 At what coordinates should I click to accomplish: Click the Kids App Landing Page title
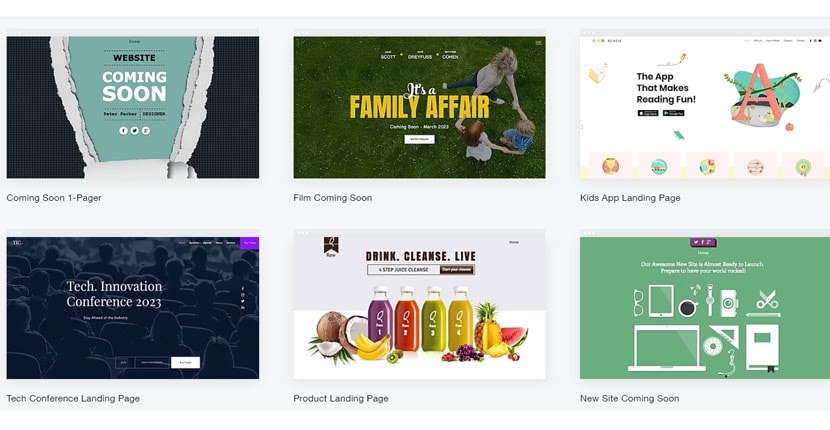[x=630, y=198]
